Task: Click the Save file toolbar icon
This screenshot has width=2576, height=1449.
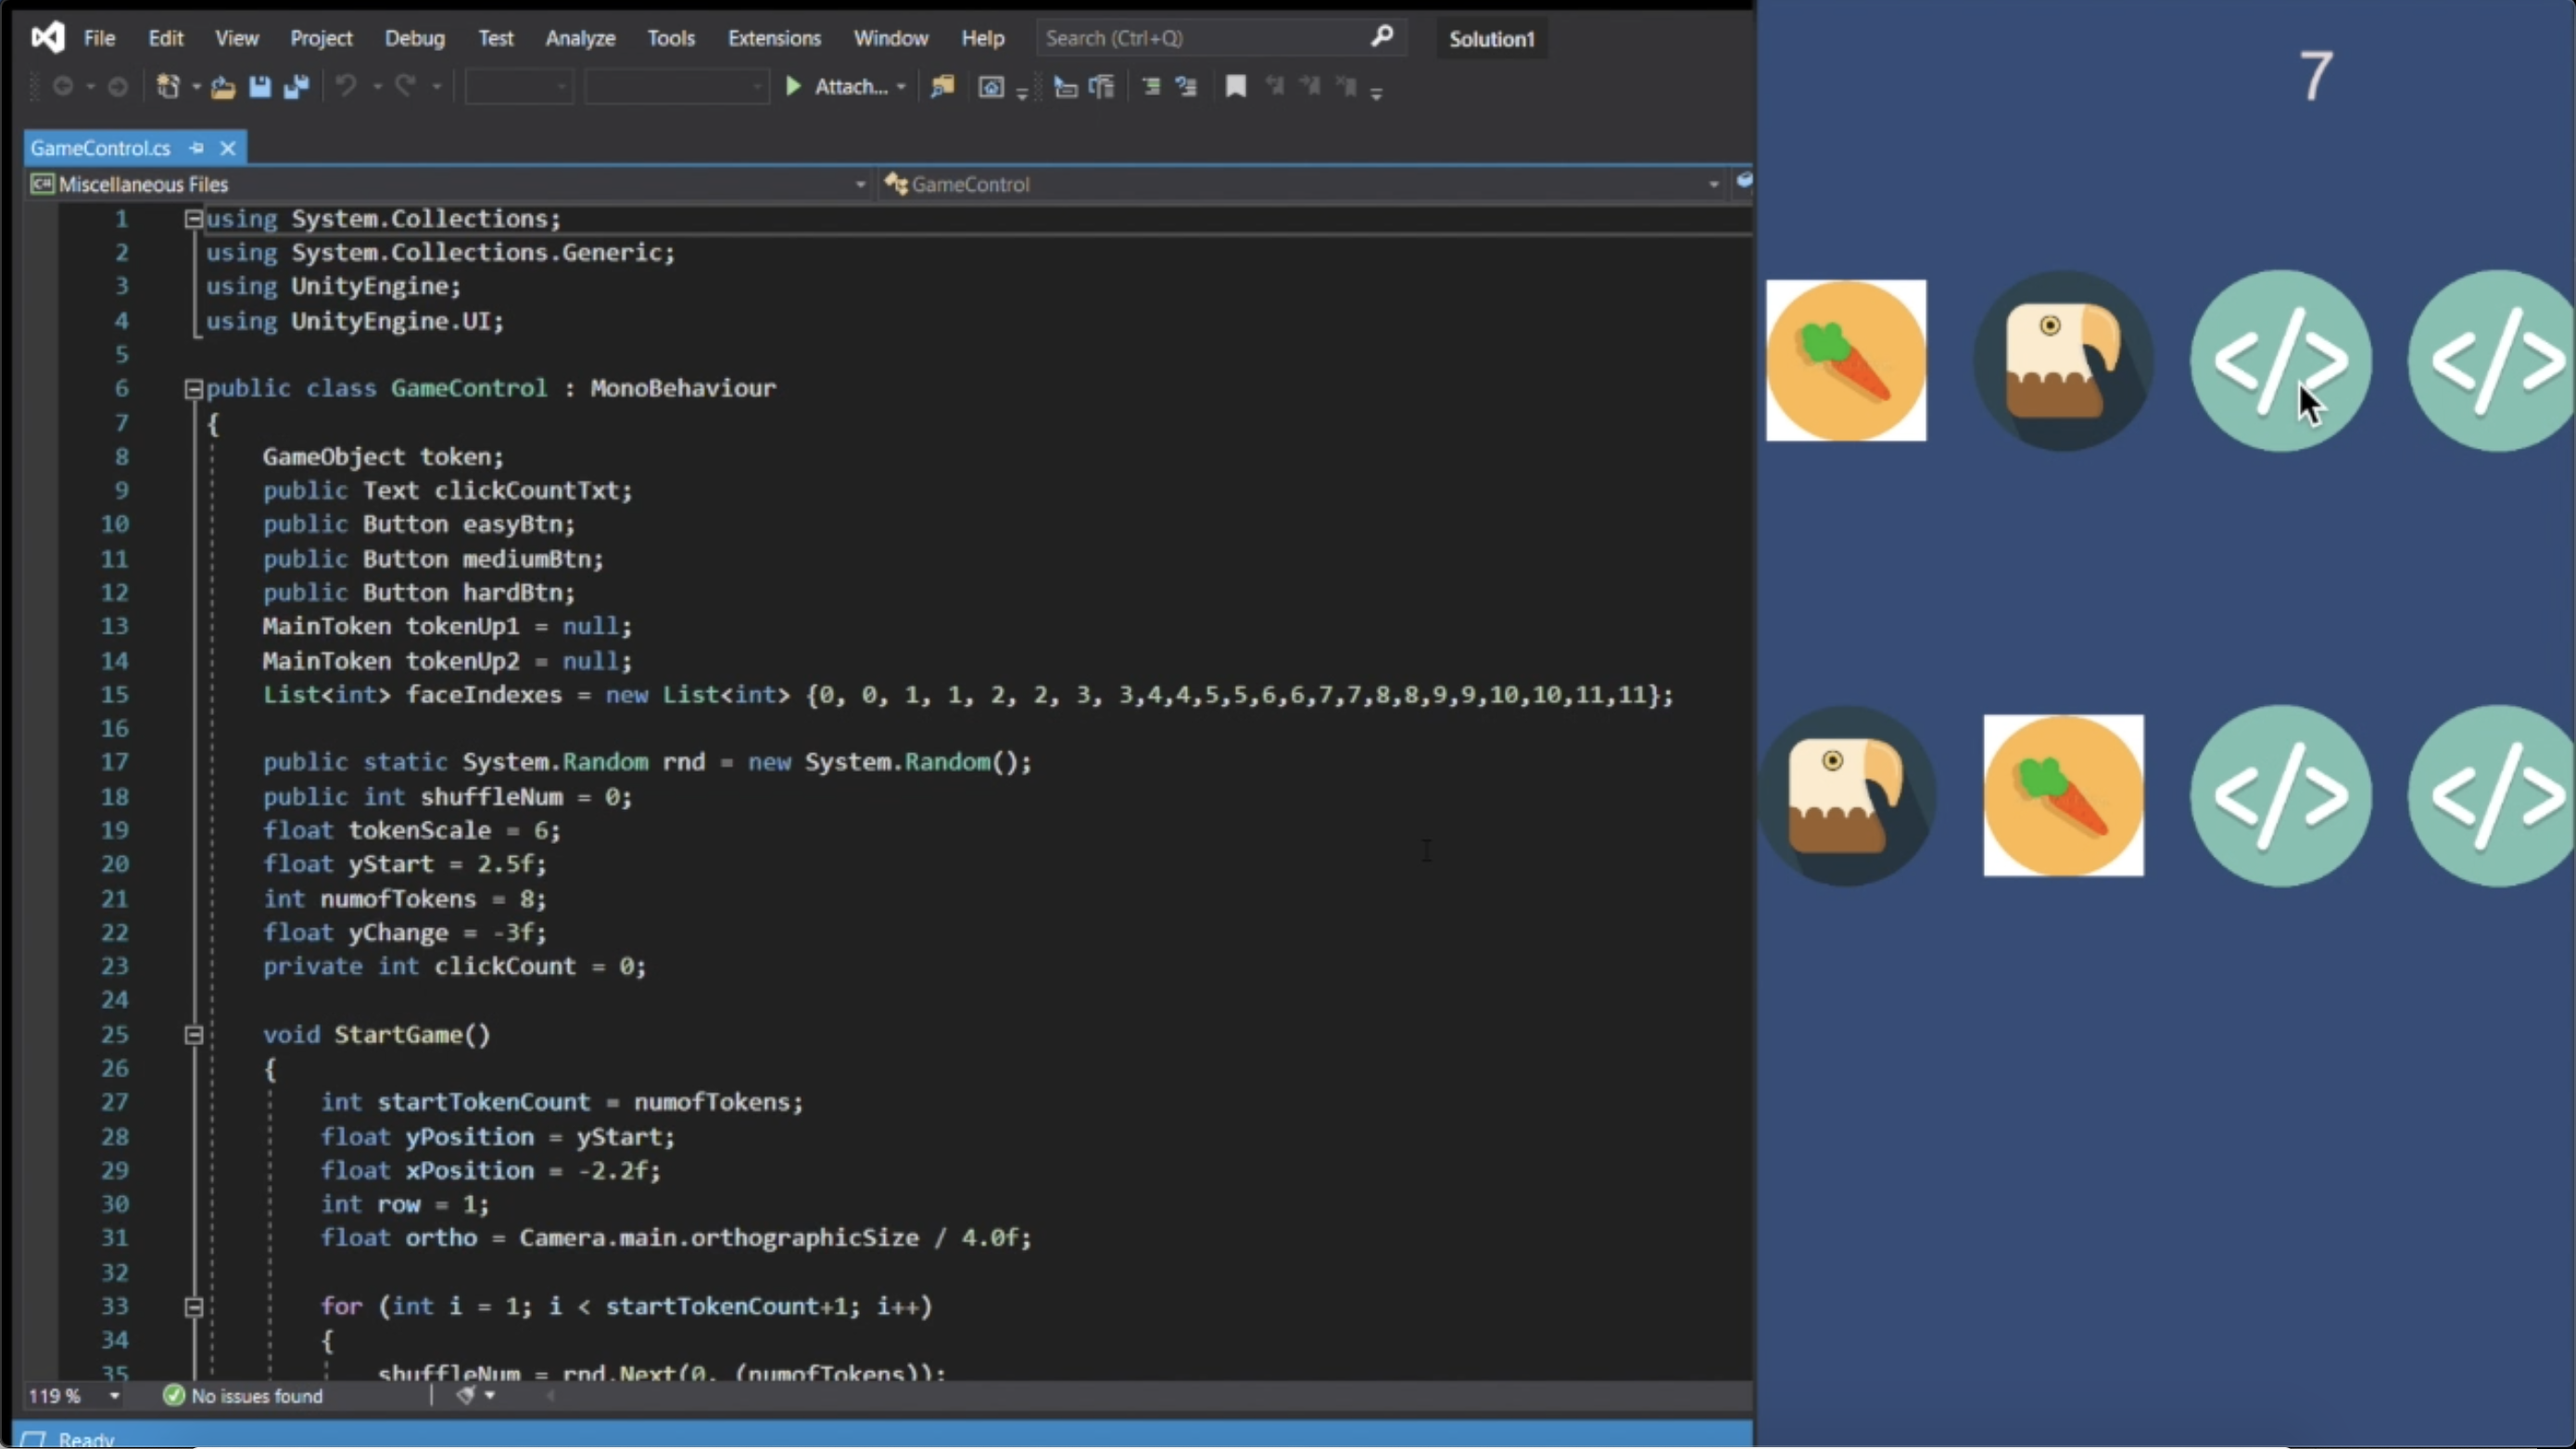Action: pyautogui.click(x=260, y=87)
